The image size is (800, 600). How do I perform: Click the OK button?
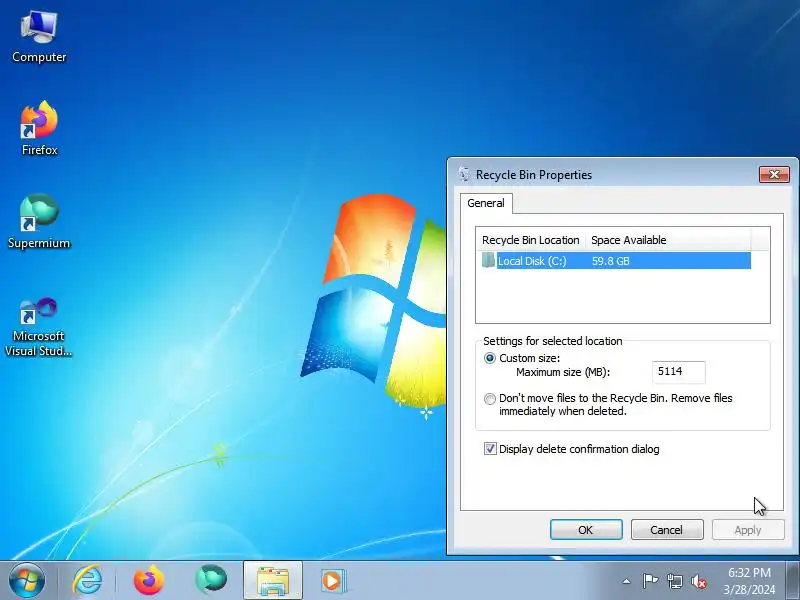586,530
